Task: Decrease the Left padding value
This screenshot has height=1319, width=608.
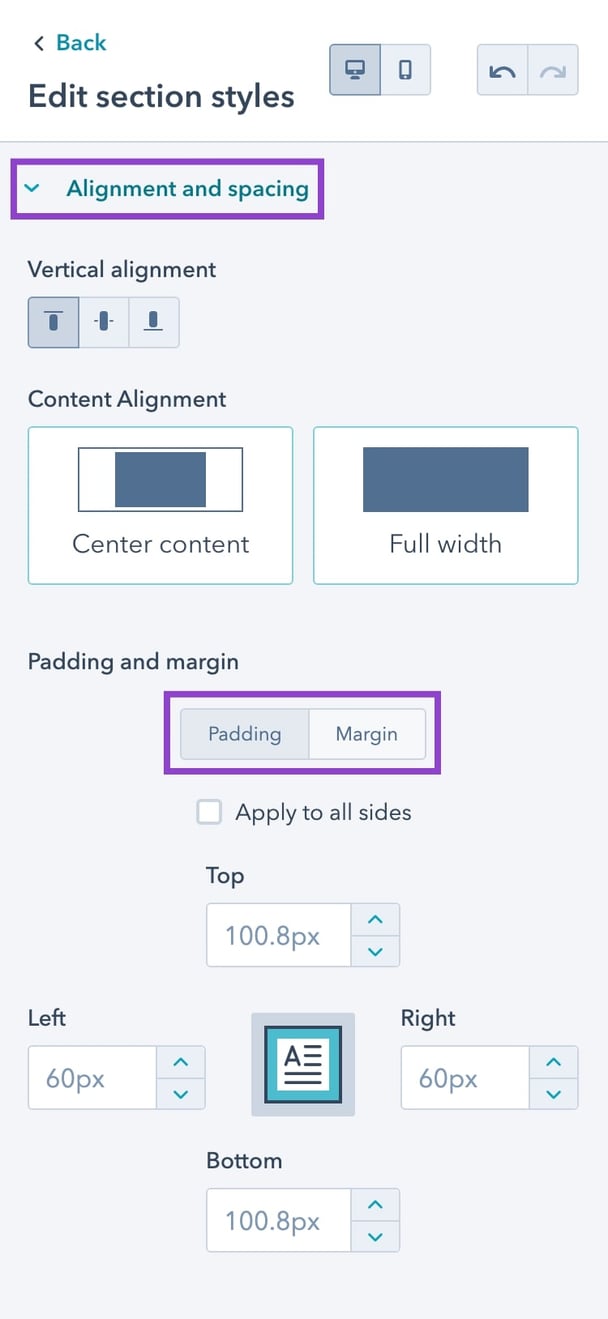Action: [181, 1094]
